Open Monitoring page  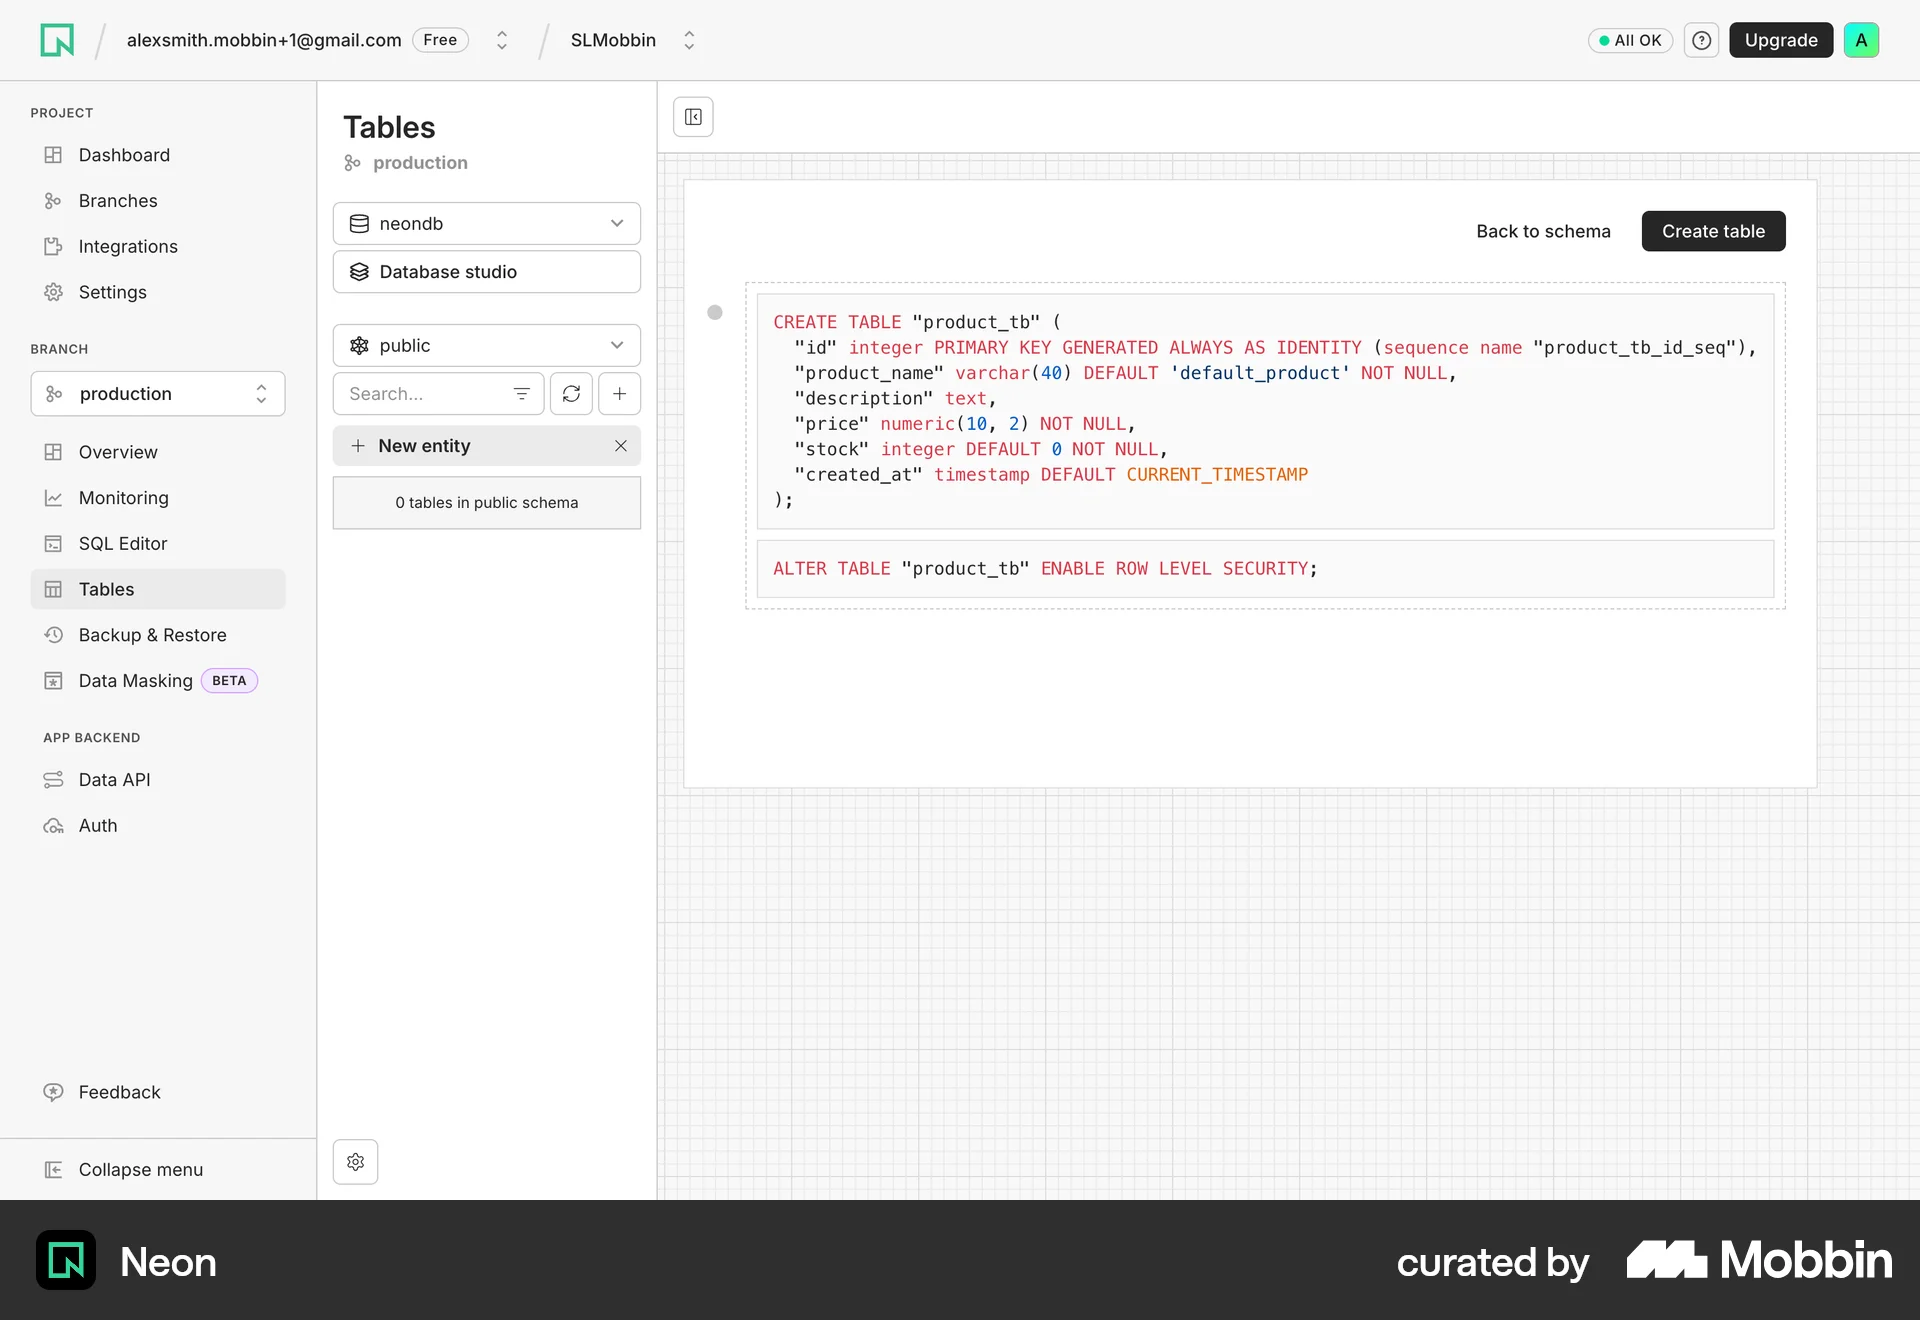(158, 498)
